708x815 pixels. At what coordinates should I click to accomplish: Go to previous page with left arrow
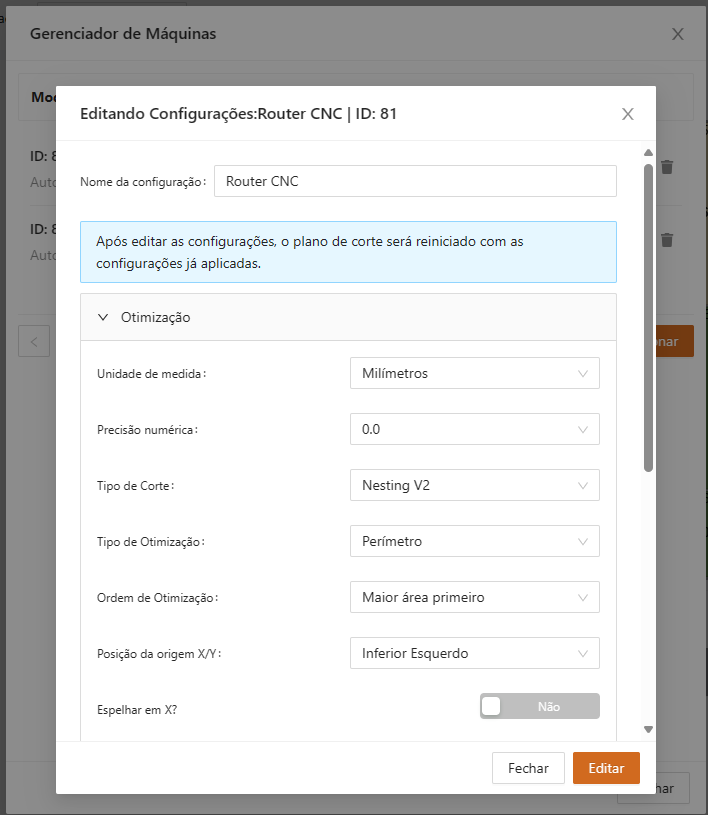34,341
